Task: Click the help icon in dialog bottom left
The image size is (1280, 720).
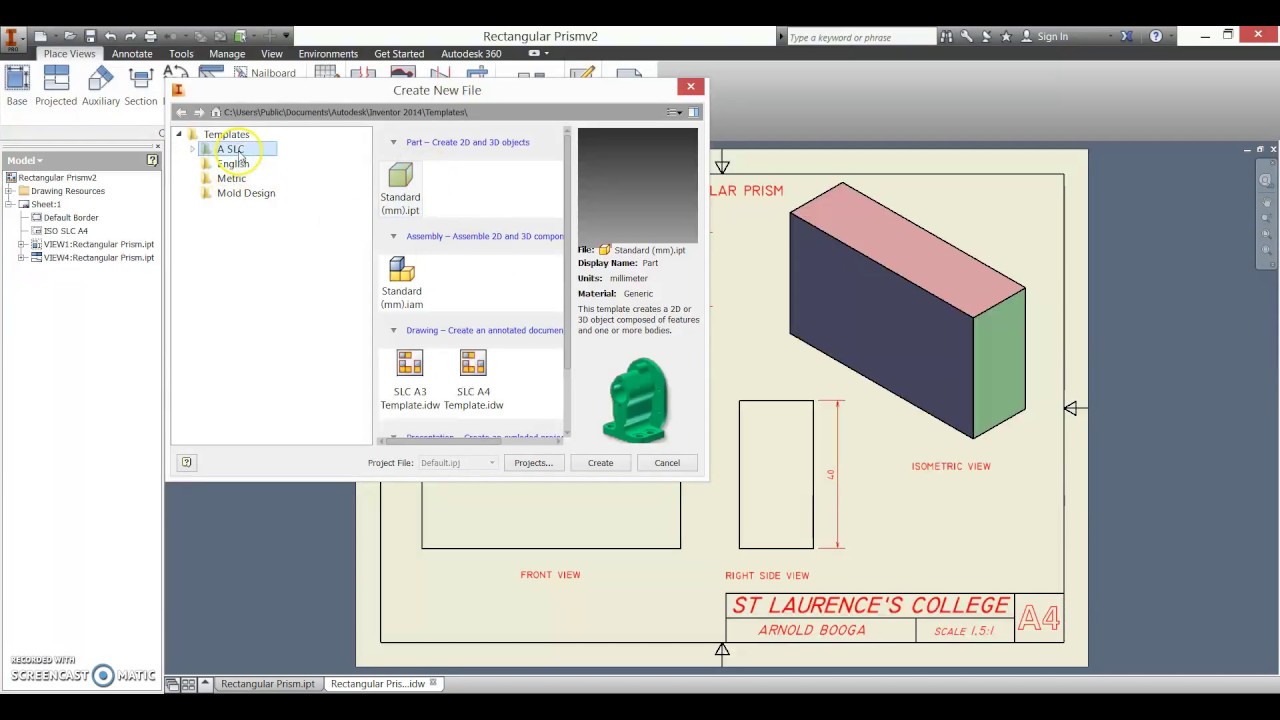Action: click(x=186, y=462)
